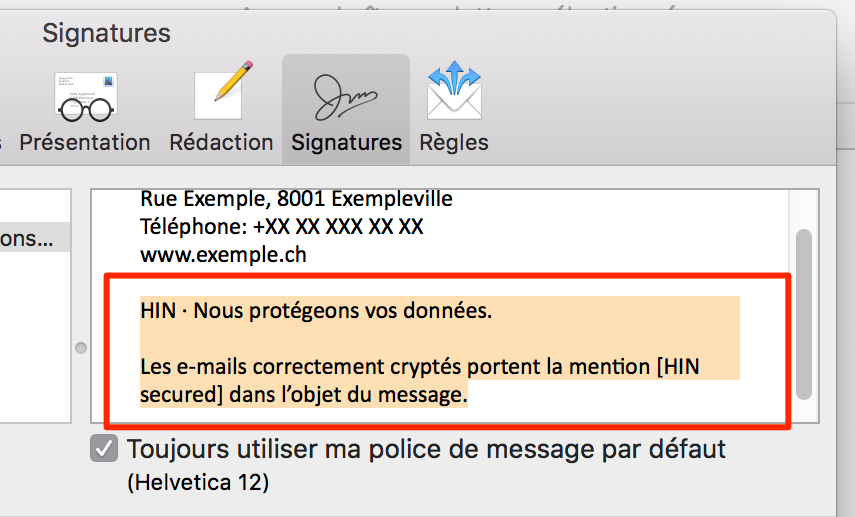Go to the Règles tab label
Image resolution: width=855 pixels, height=517 pixels.
click(454, 143)
